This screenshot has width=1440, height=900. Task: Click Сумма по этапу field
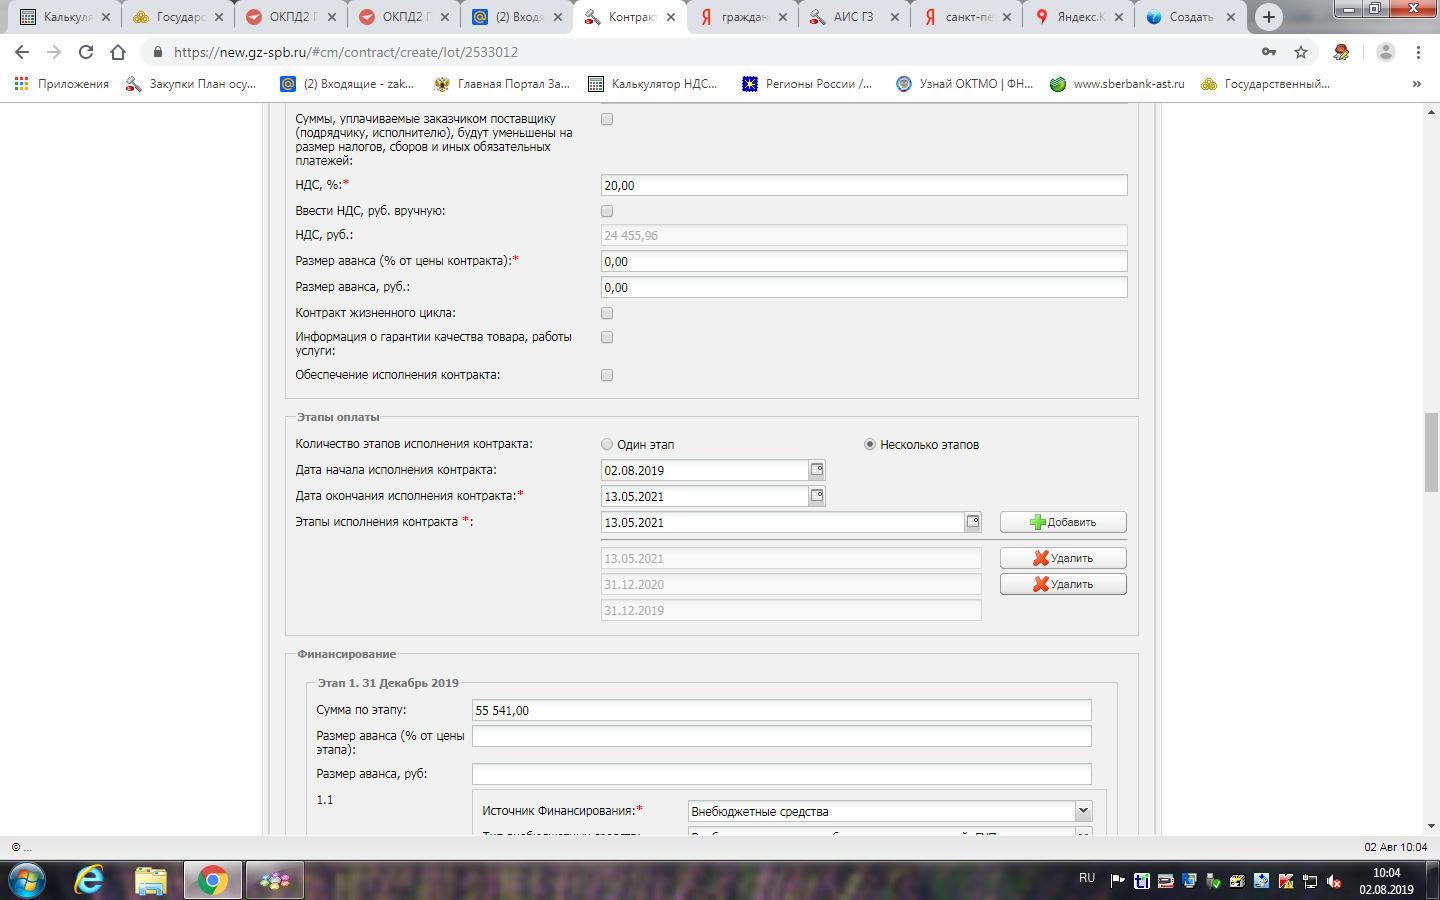click(782, 710)
